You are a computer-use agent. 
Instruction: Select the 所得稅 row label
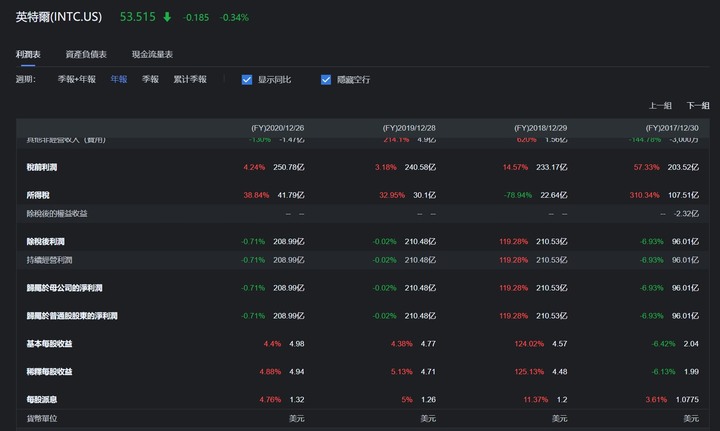pyautogui.click(x=38, y=195)
